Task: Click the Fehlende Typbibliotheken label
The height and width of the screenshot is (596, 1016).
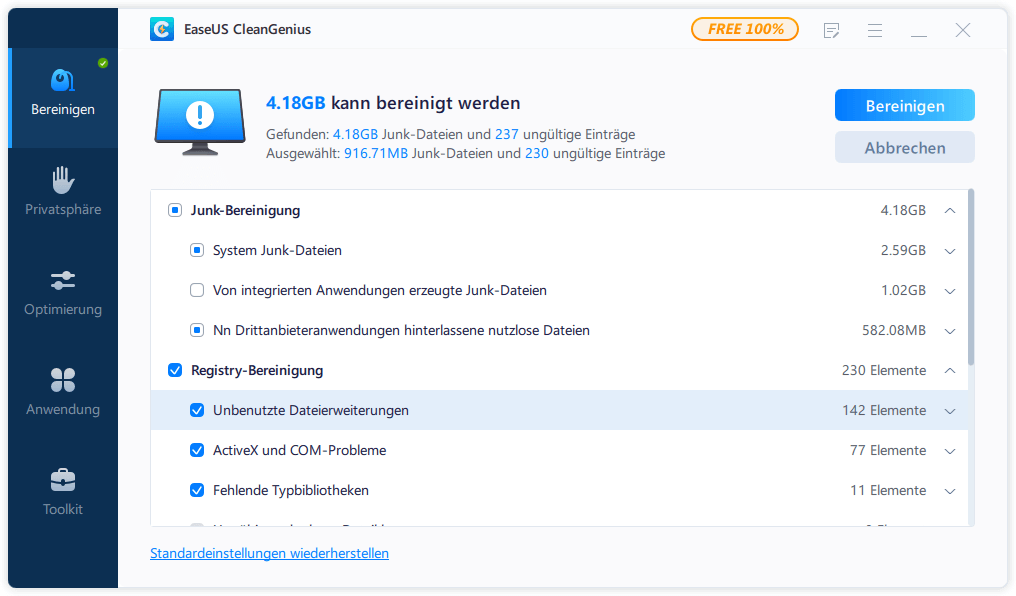Action: click(291, 490)
